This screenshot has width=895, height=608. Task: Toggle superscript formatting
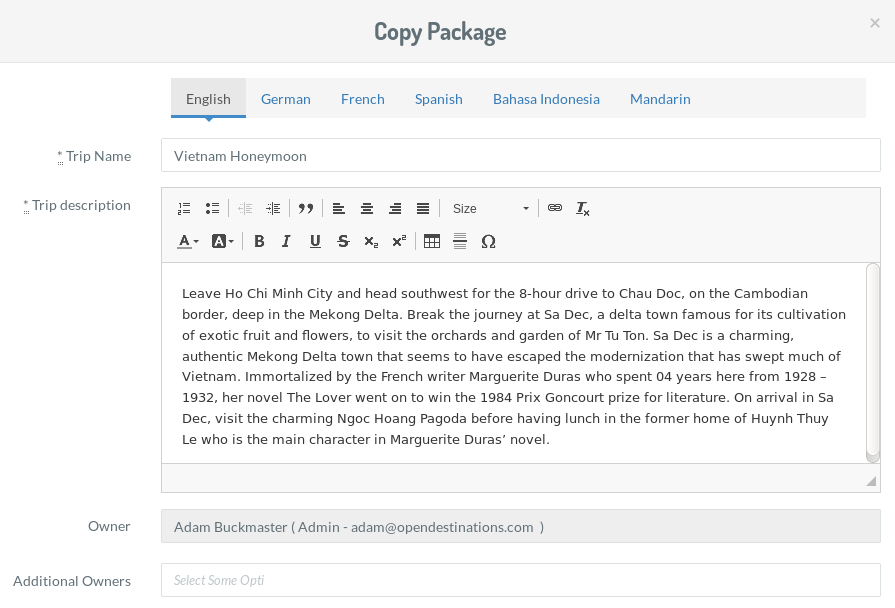click(399, 241)
